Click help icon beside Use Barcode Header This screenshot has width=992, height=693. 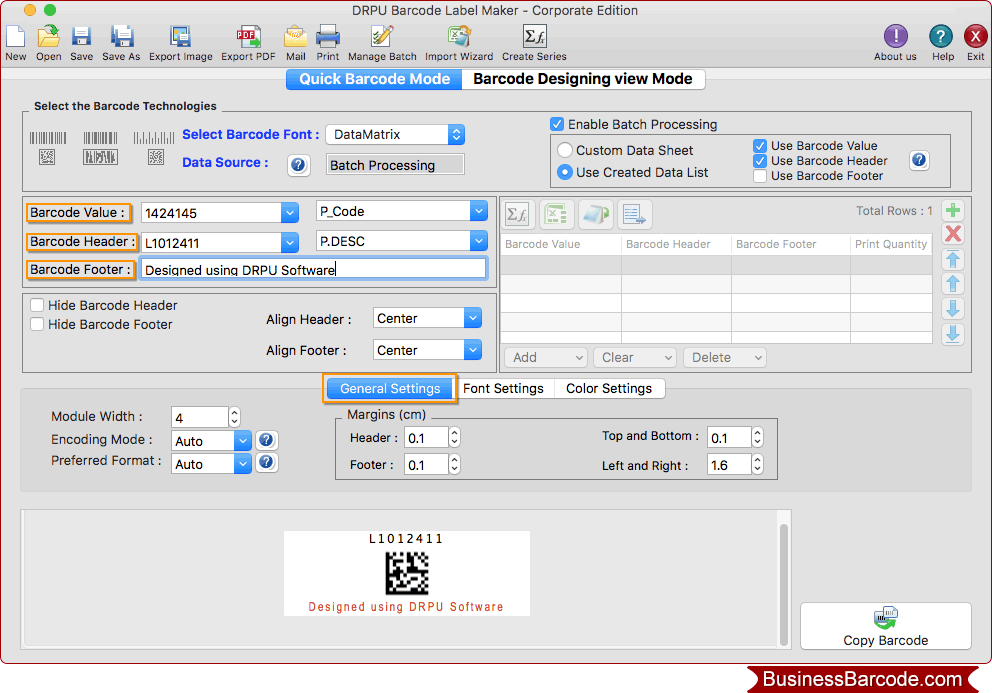coord(919,160)
